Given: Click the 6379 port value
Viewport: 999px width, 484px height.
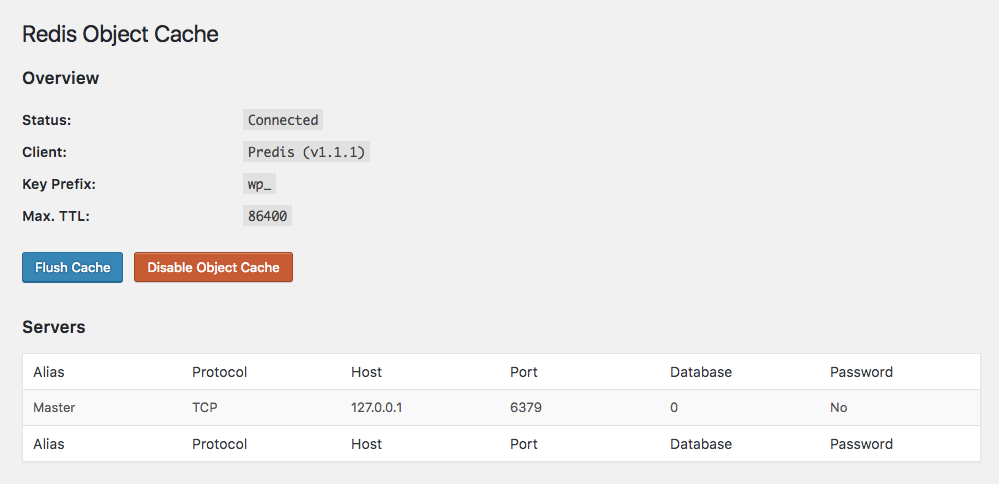Looking at the screenshot, I should (x=526, y=408).
